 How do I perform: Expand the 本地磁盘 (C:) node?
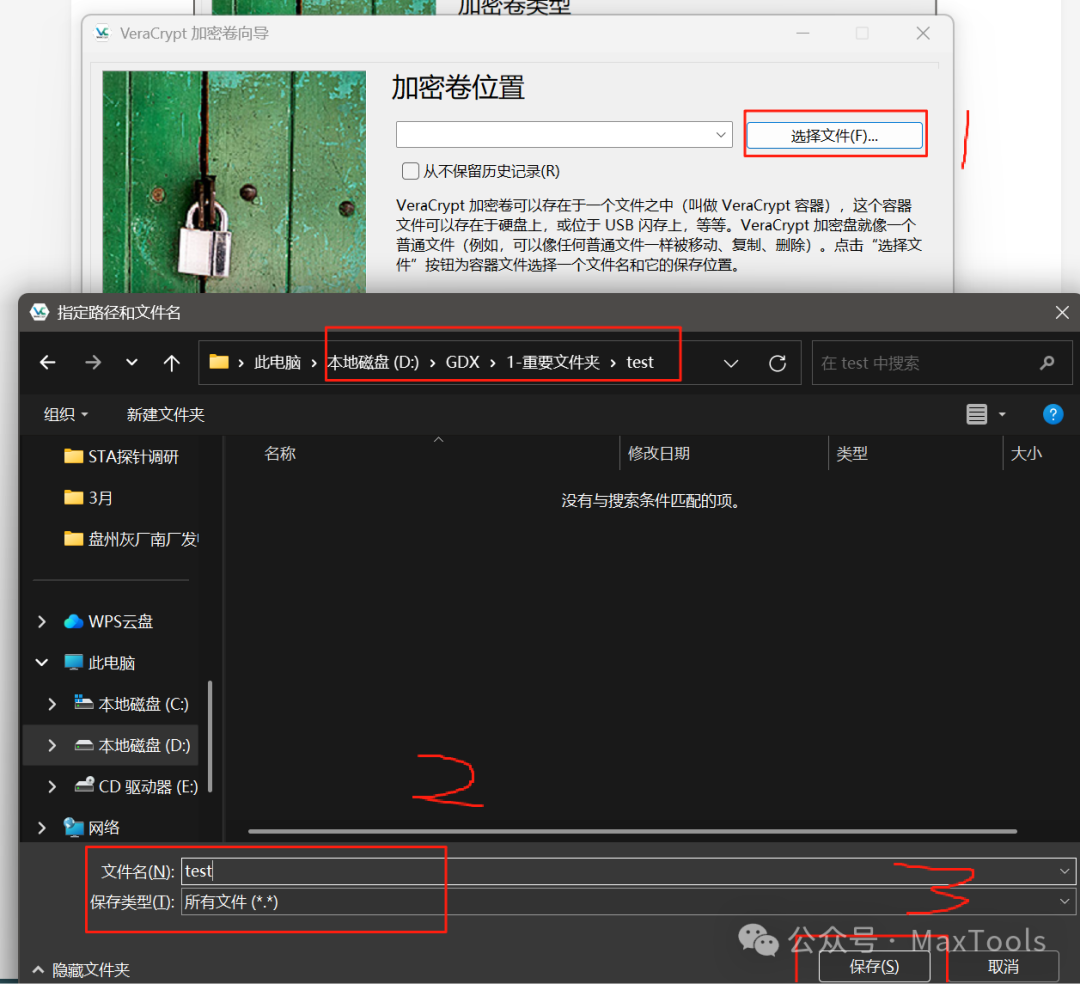(52, 704)
